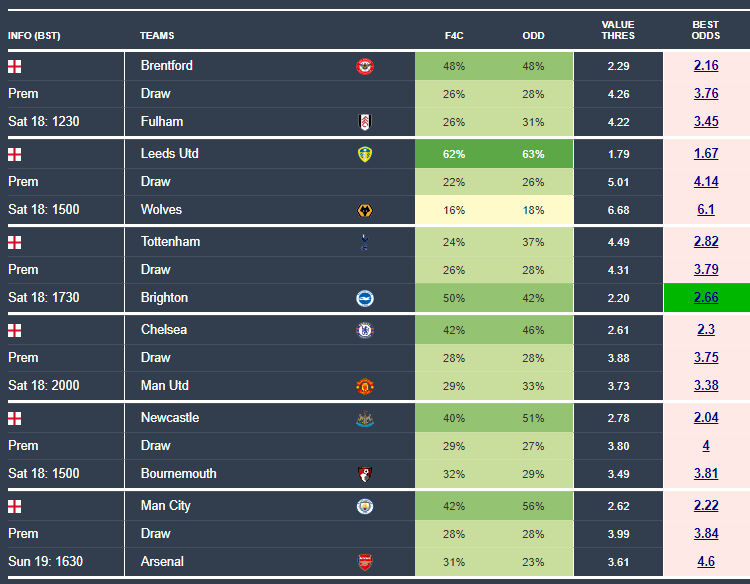Click the Wolves club crest icon
750x584 pixels.
pyautogui.click(x=365, y=210)
